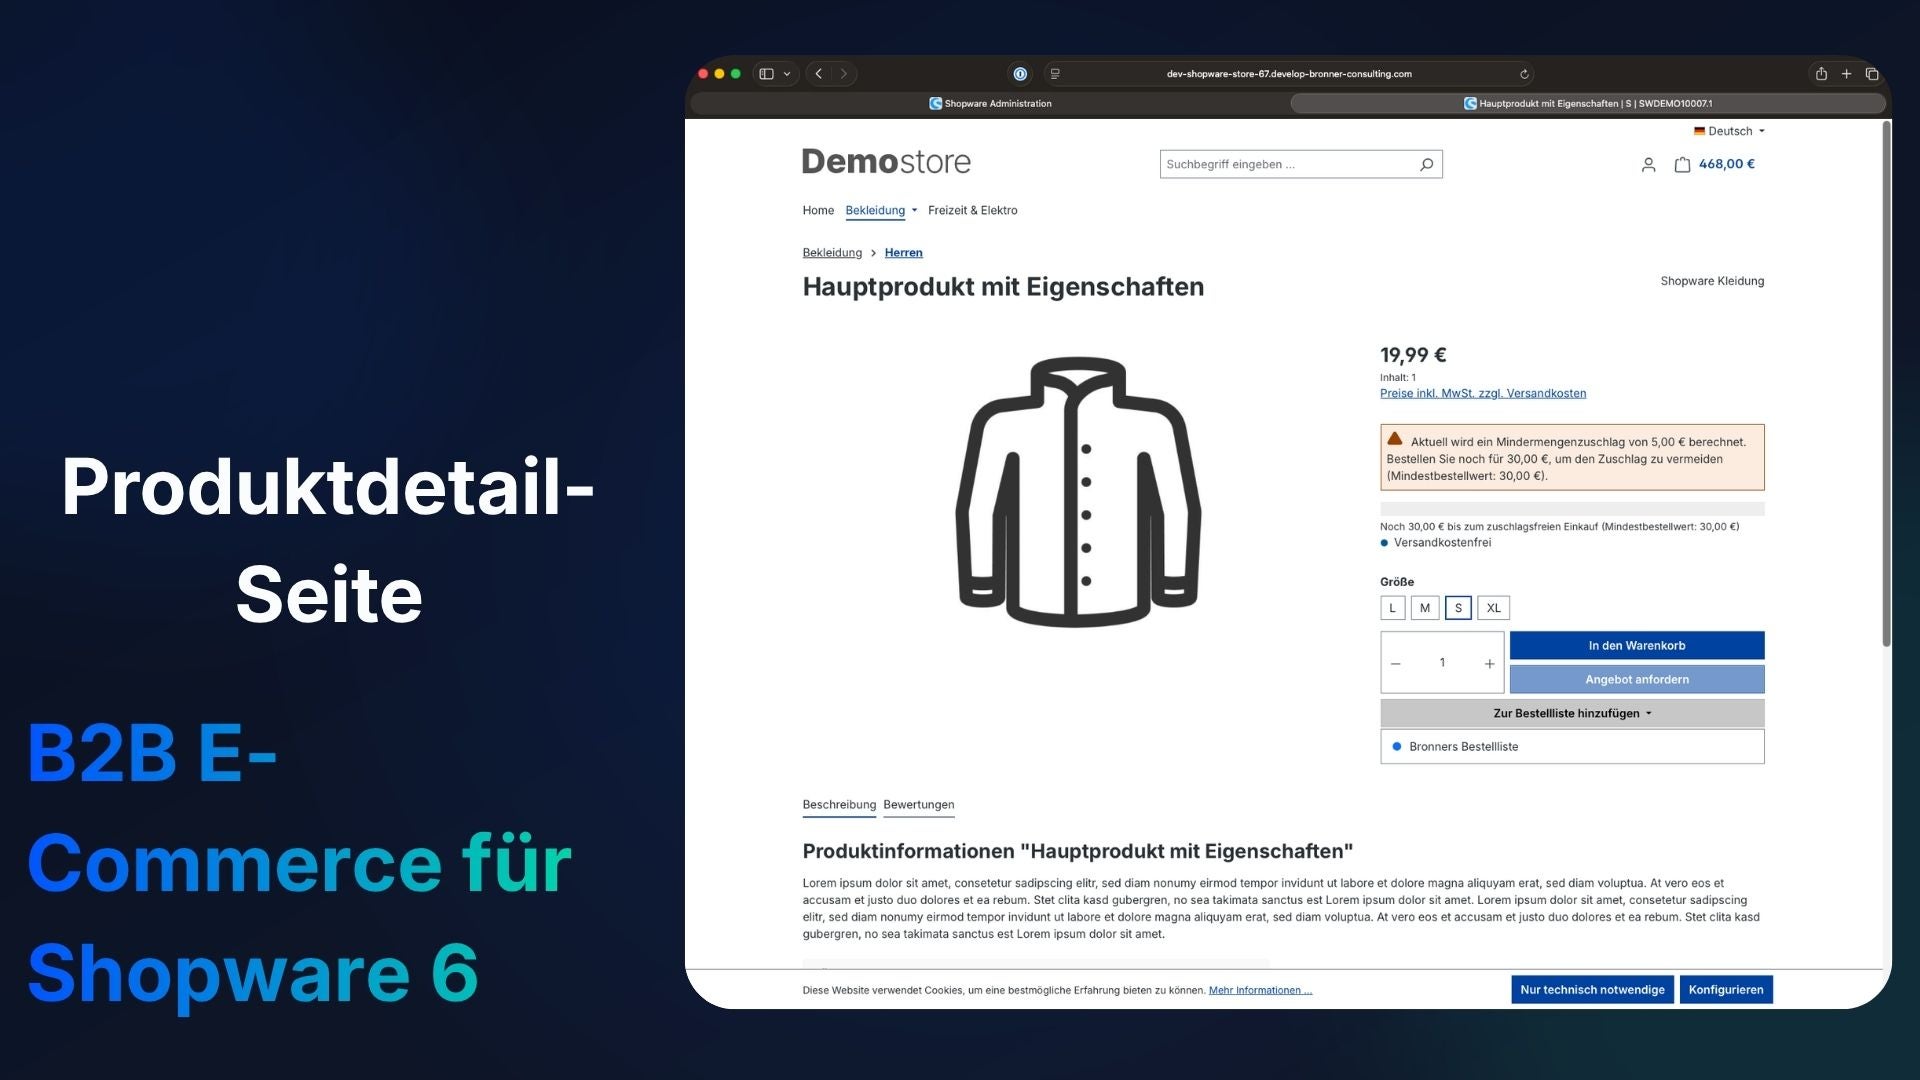Open the user account icon

(1648, 165)
